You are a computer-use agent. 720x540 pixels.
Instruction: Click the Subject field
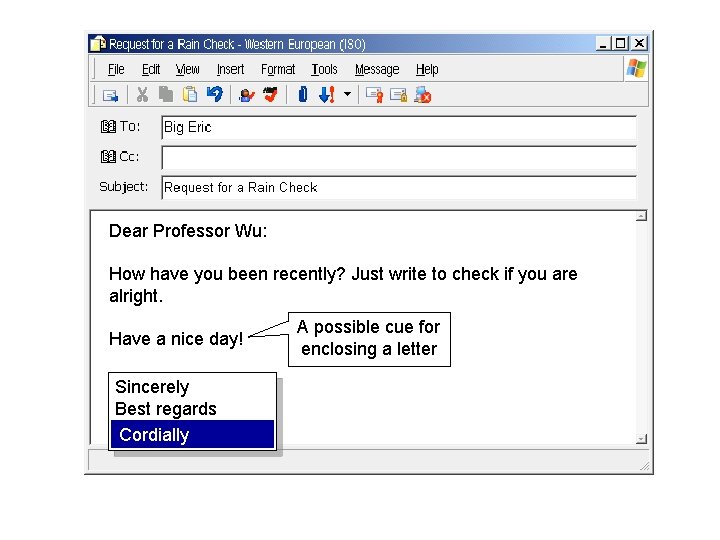point(399,188)
